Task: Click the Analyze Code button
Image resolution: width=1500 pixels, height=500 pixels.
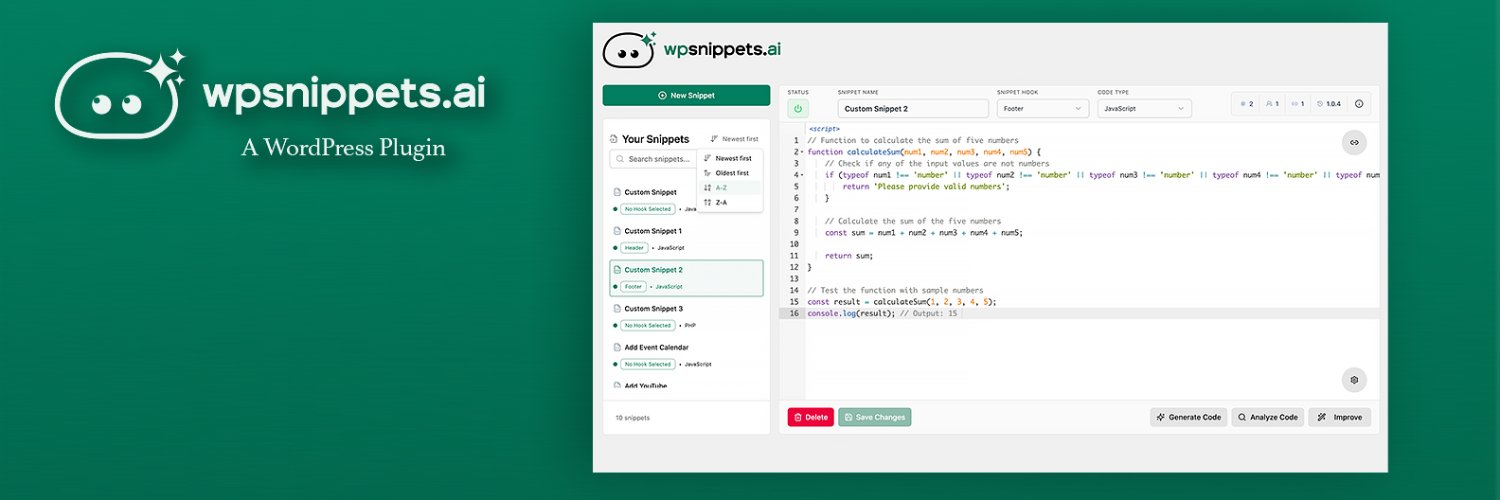Action: click(x=1268, y=417)
